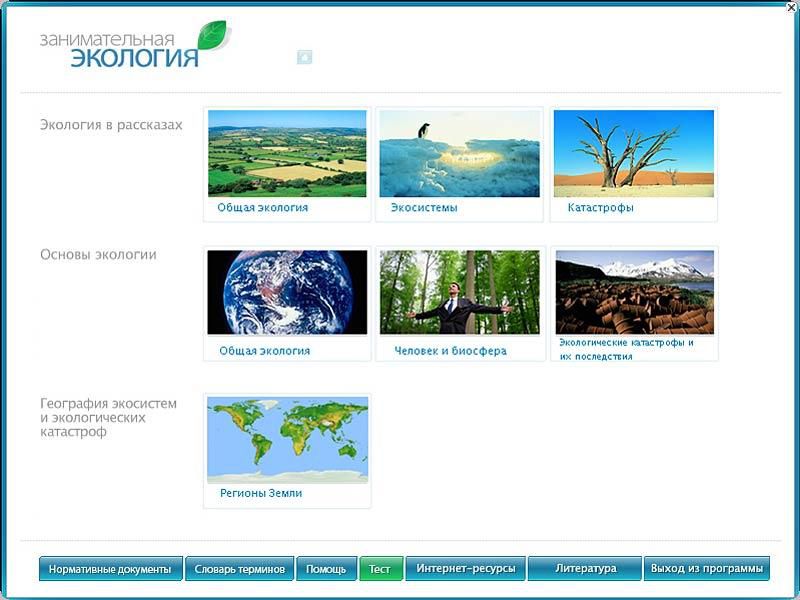Click the green leaf logo

(212, 36)
